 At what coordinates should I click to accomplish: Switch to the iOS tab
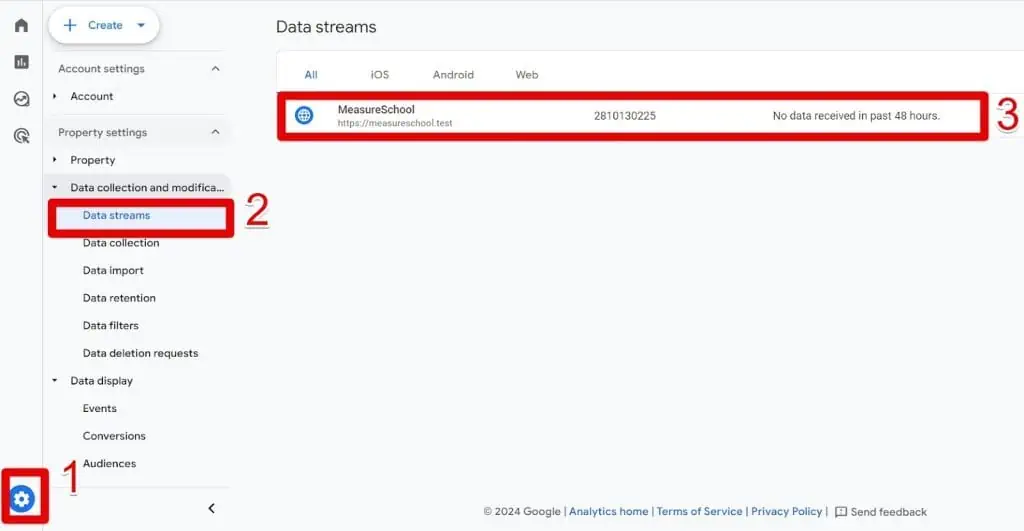(x=380, y=74)
